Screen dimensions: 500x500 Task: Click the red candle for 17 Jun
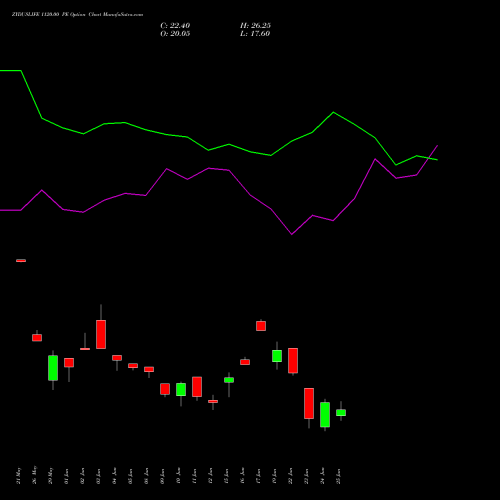[261, 326]
